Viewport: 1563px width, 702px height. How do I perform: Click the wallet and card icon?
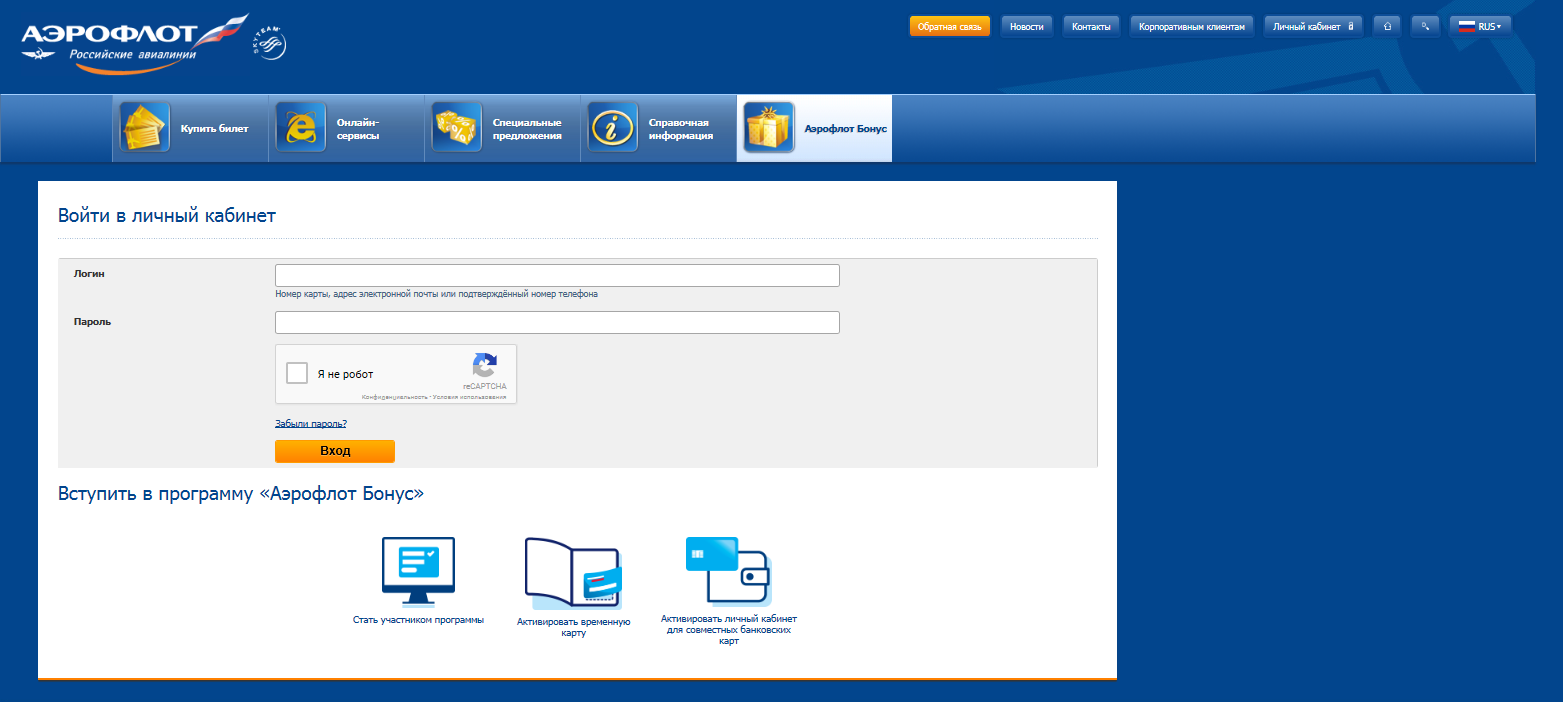pos(727,571)
